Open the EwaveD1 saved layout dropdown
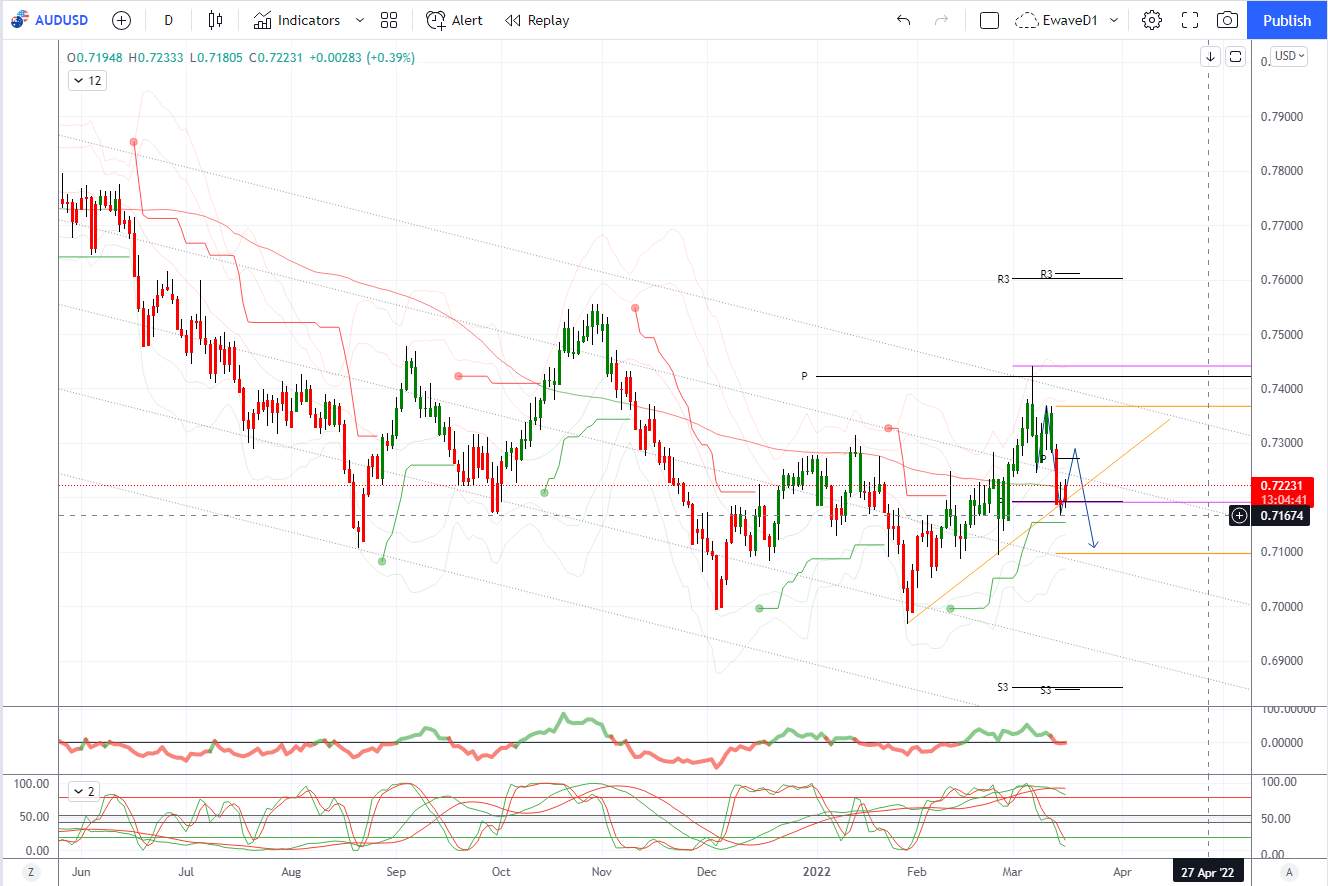Viewport: 1328px width, 886px height. point(1067,20)
